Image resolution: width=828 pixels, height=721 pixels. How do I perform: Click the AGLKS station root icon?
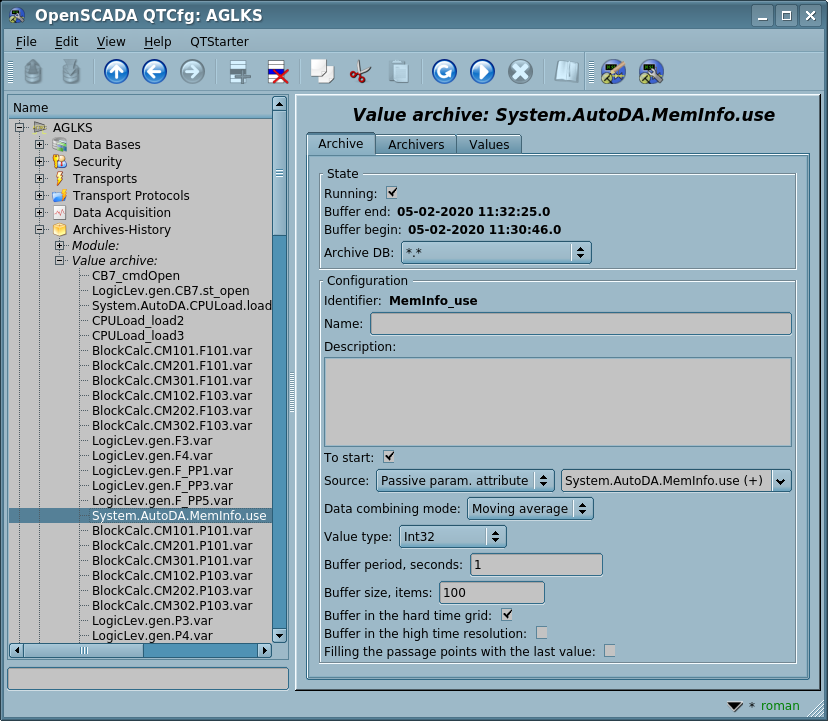click(x=40, y=127)
